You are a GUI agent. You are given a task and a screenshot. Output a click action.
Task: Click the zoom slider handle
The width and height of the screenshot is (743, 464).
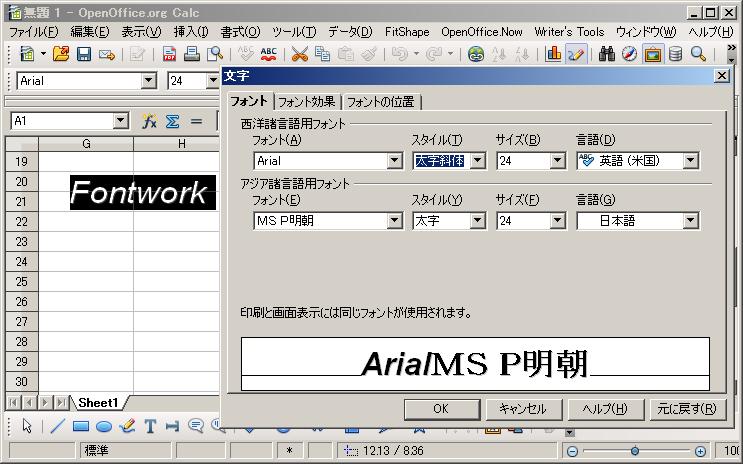635,451
